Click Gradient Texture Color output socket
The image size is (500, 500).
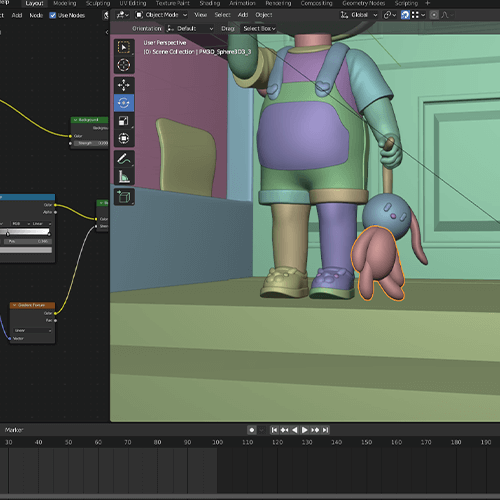click(55, 313)
